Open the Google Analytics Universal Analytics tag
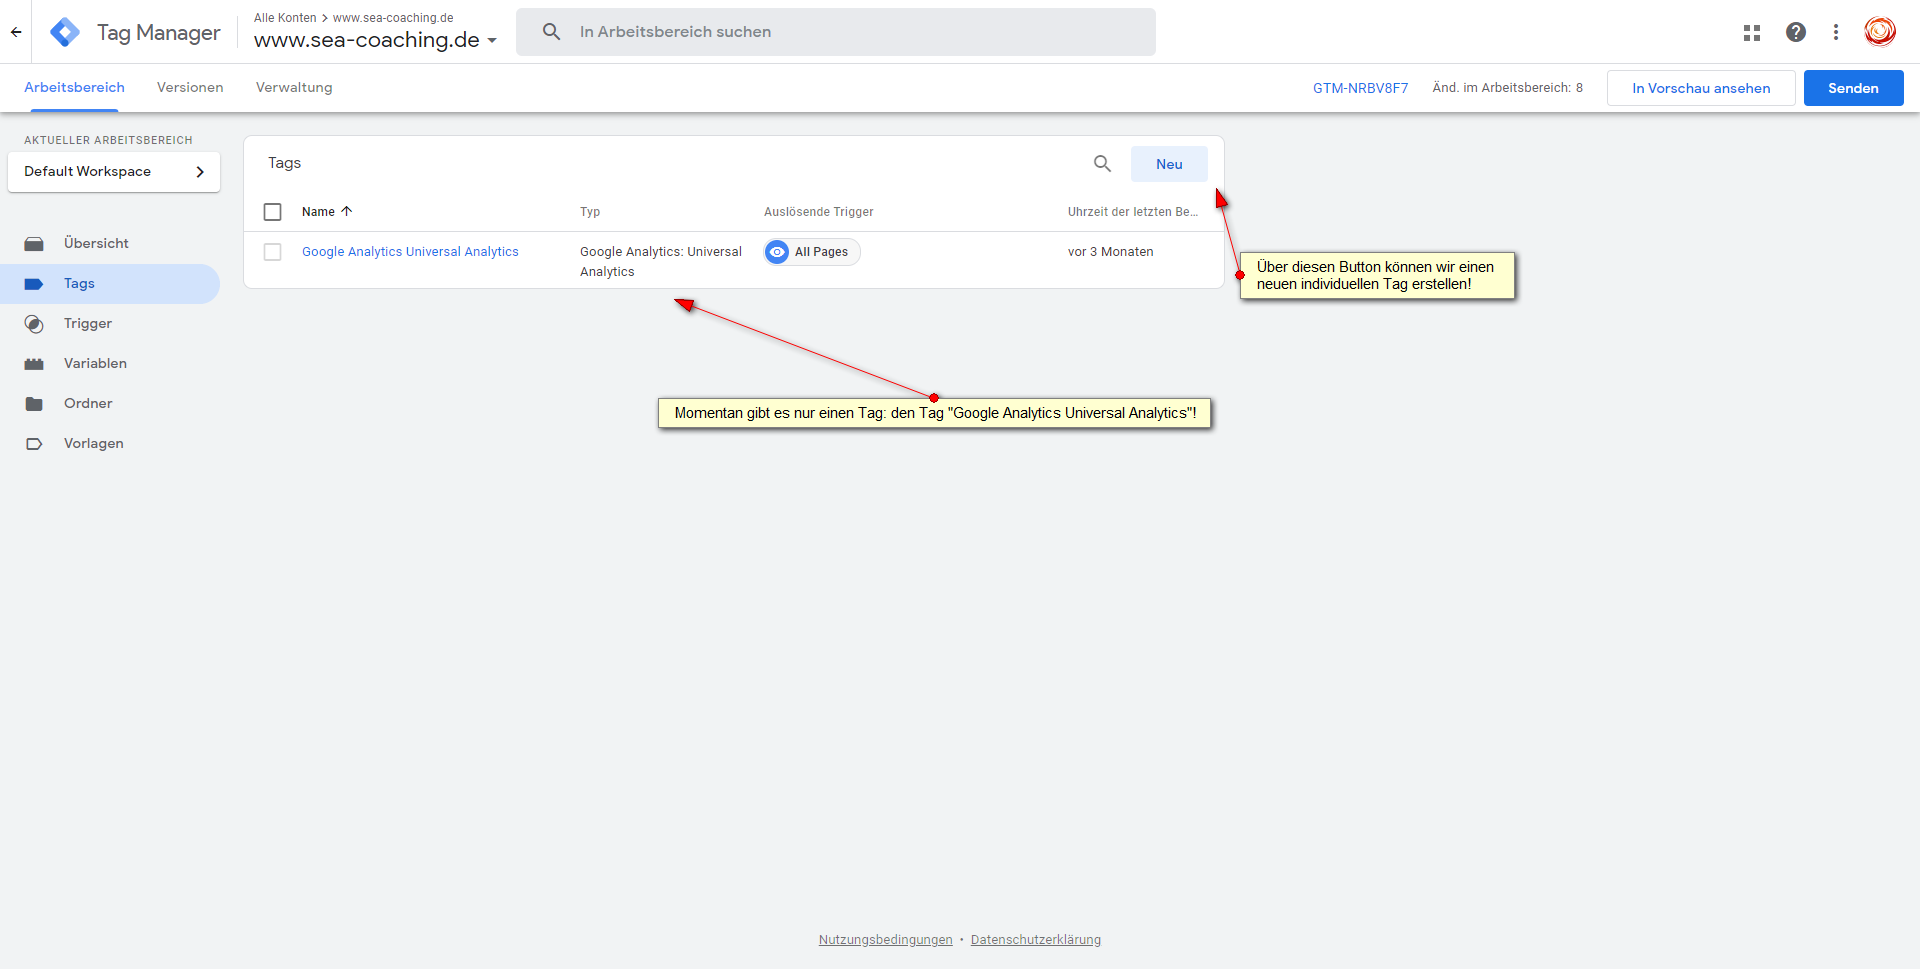 (410, 252)
